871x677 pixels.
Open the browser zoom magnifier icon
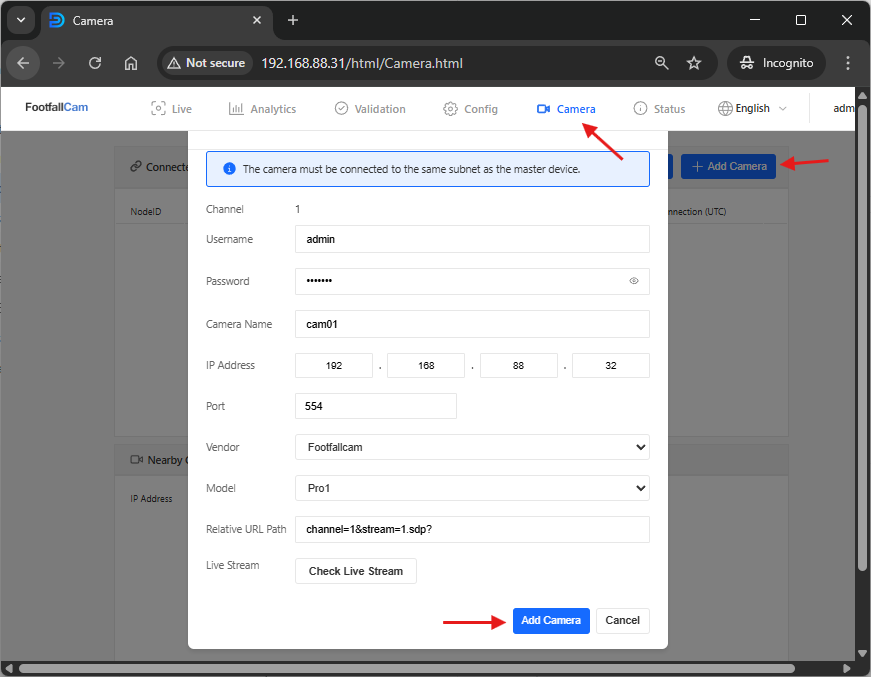(x=661, y=63)
